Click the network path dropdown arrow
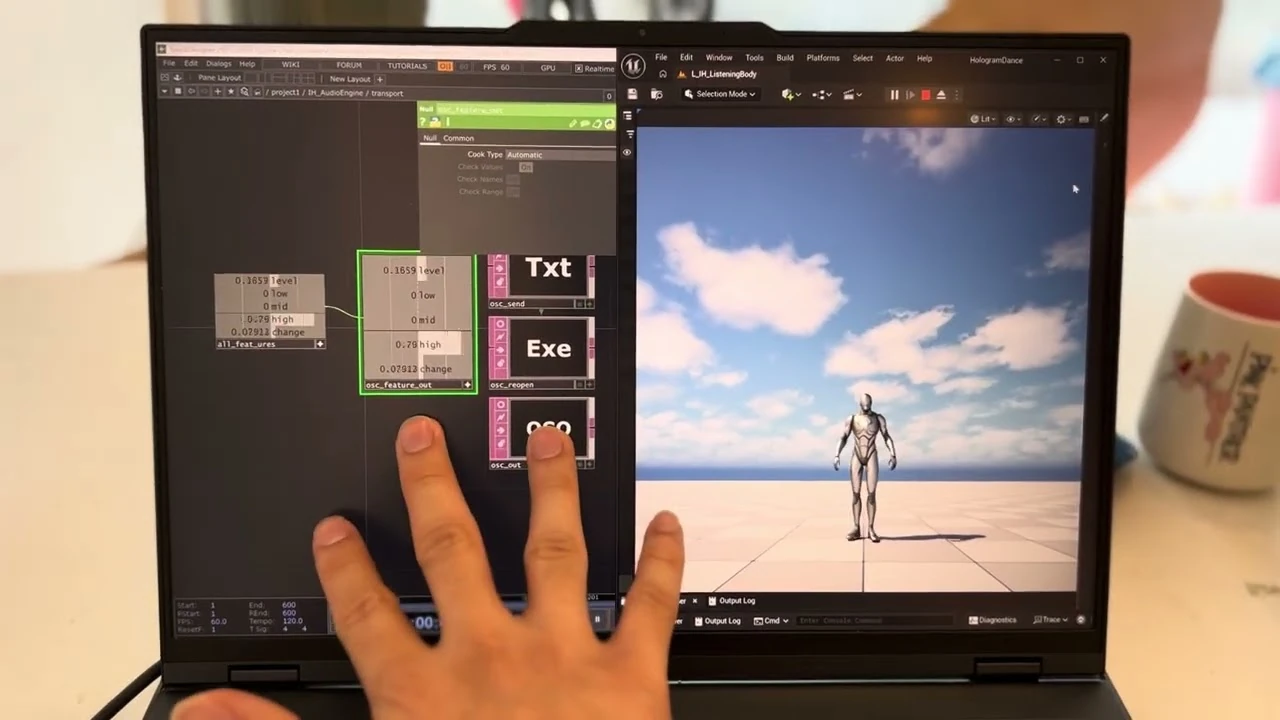 coord(166,92)
